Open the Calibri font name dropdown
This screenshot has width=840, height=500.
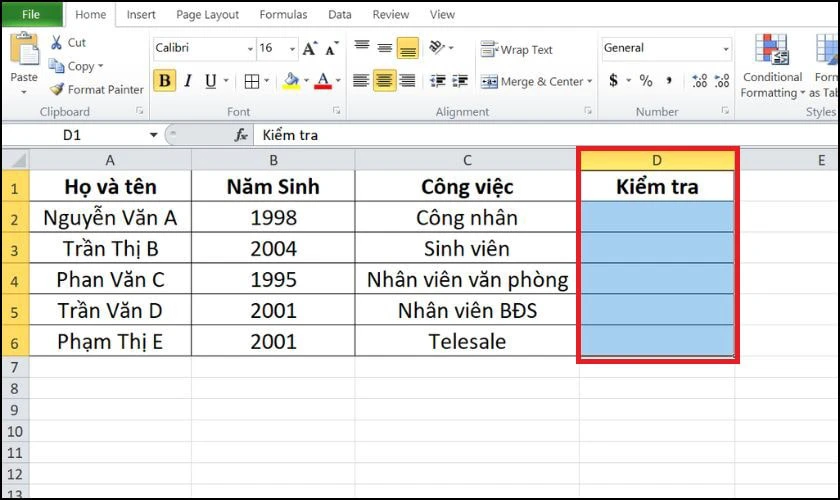pos(250,49)
